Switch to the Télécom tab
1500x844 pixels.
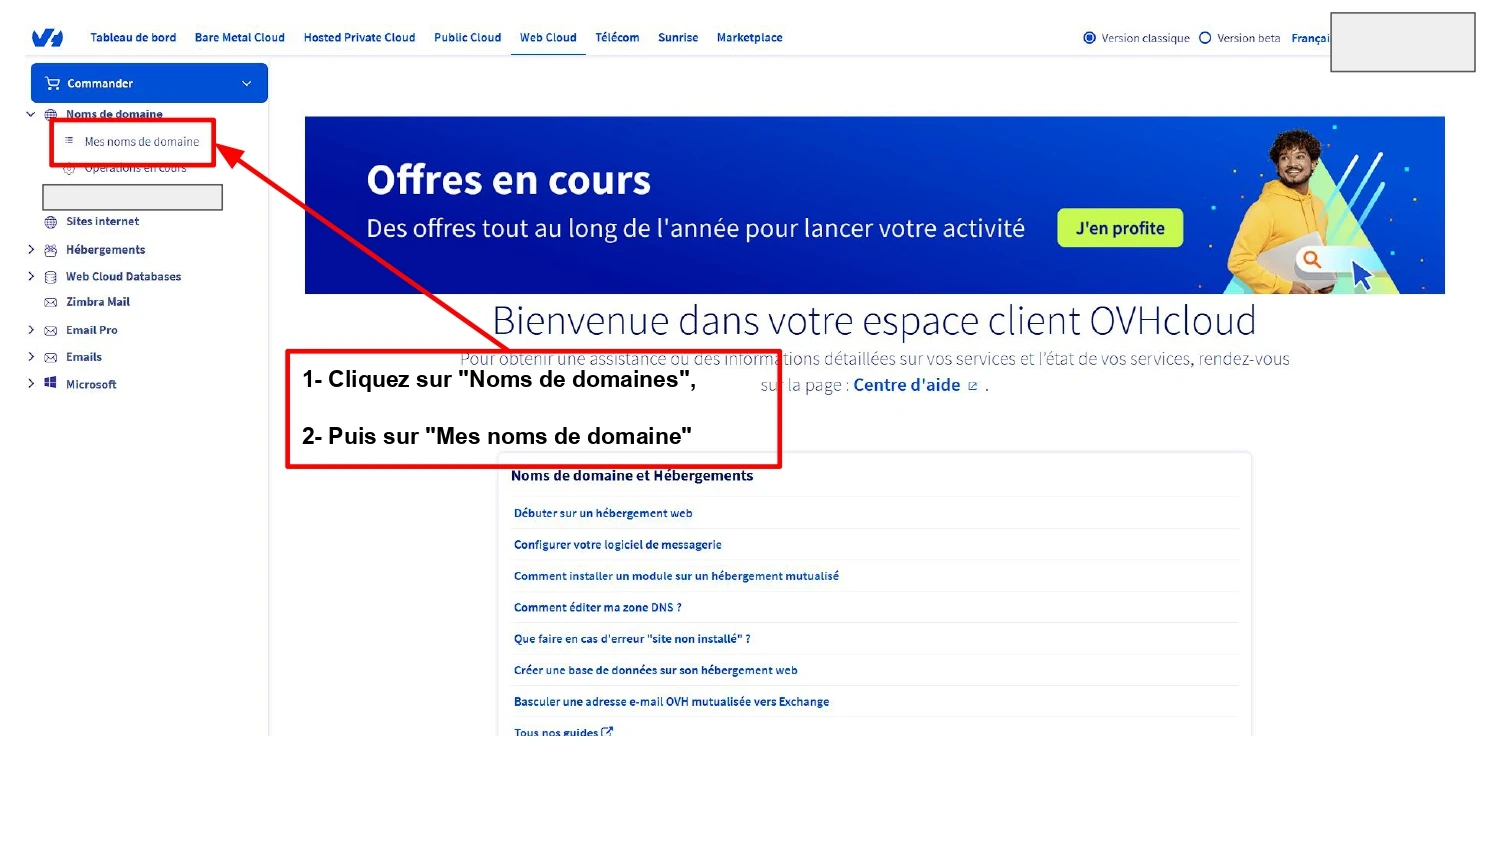click(617, 37)
